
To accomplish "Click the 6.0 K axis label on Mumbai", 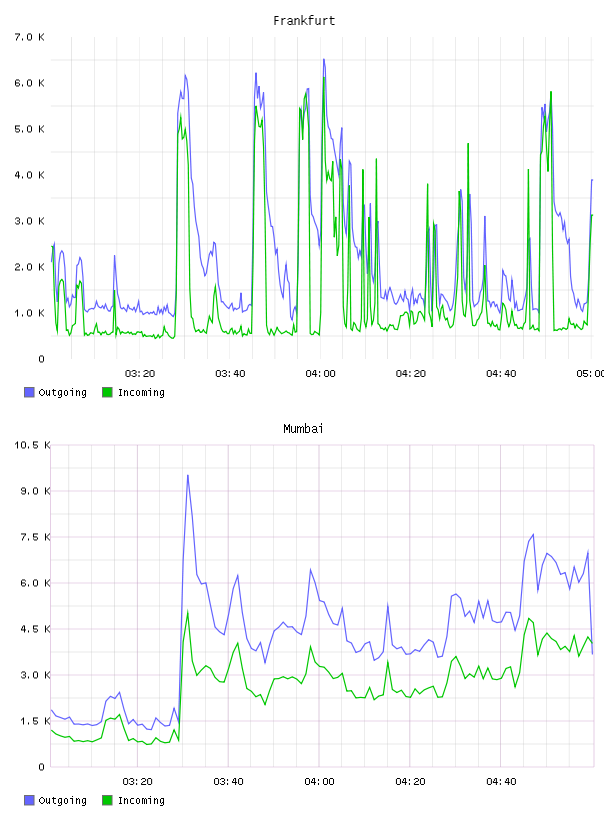I will 35,583.
